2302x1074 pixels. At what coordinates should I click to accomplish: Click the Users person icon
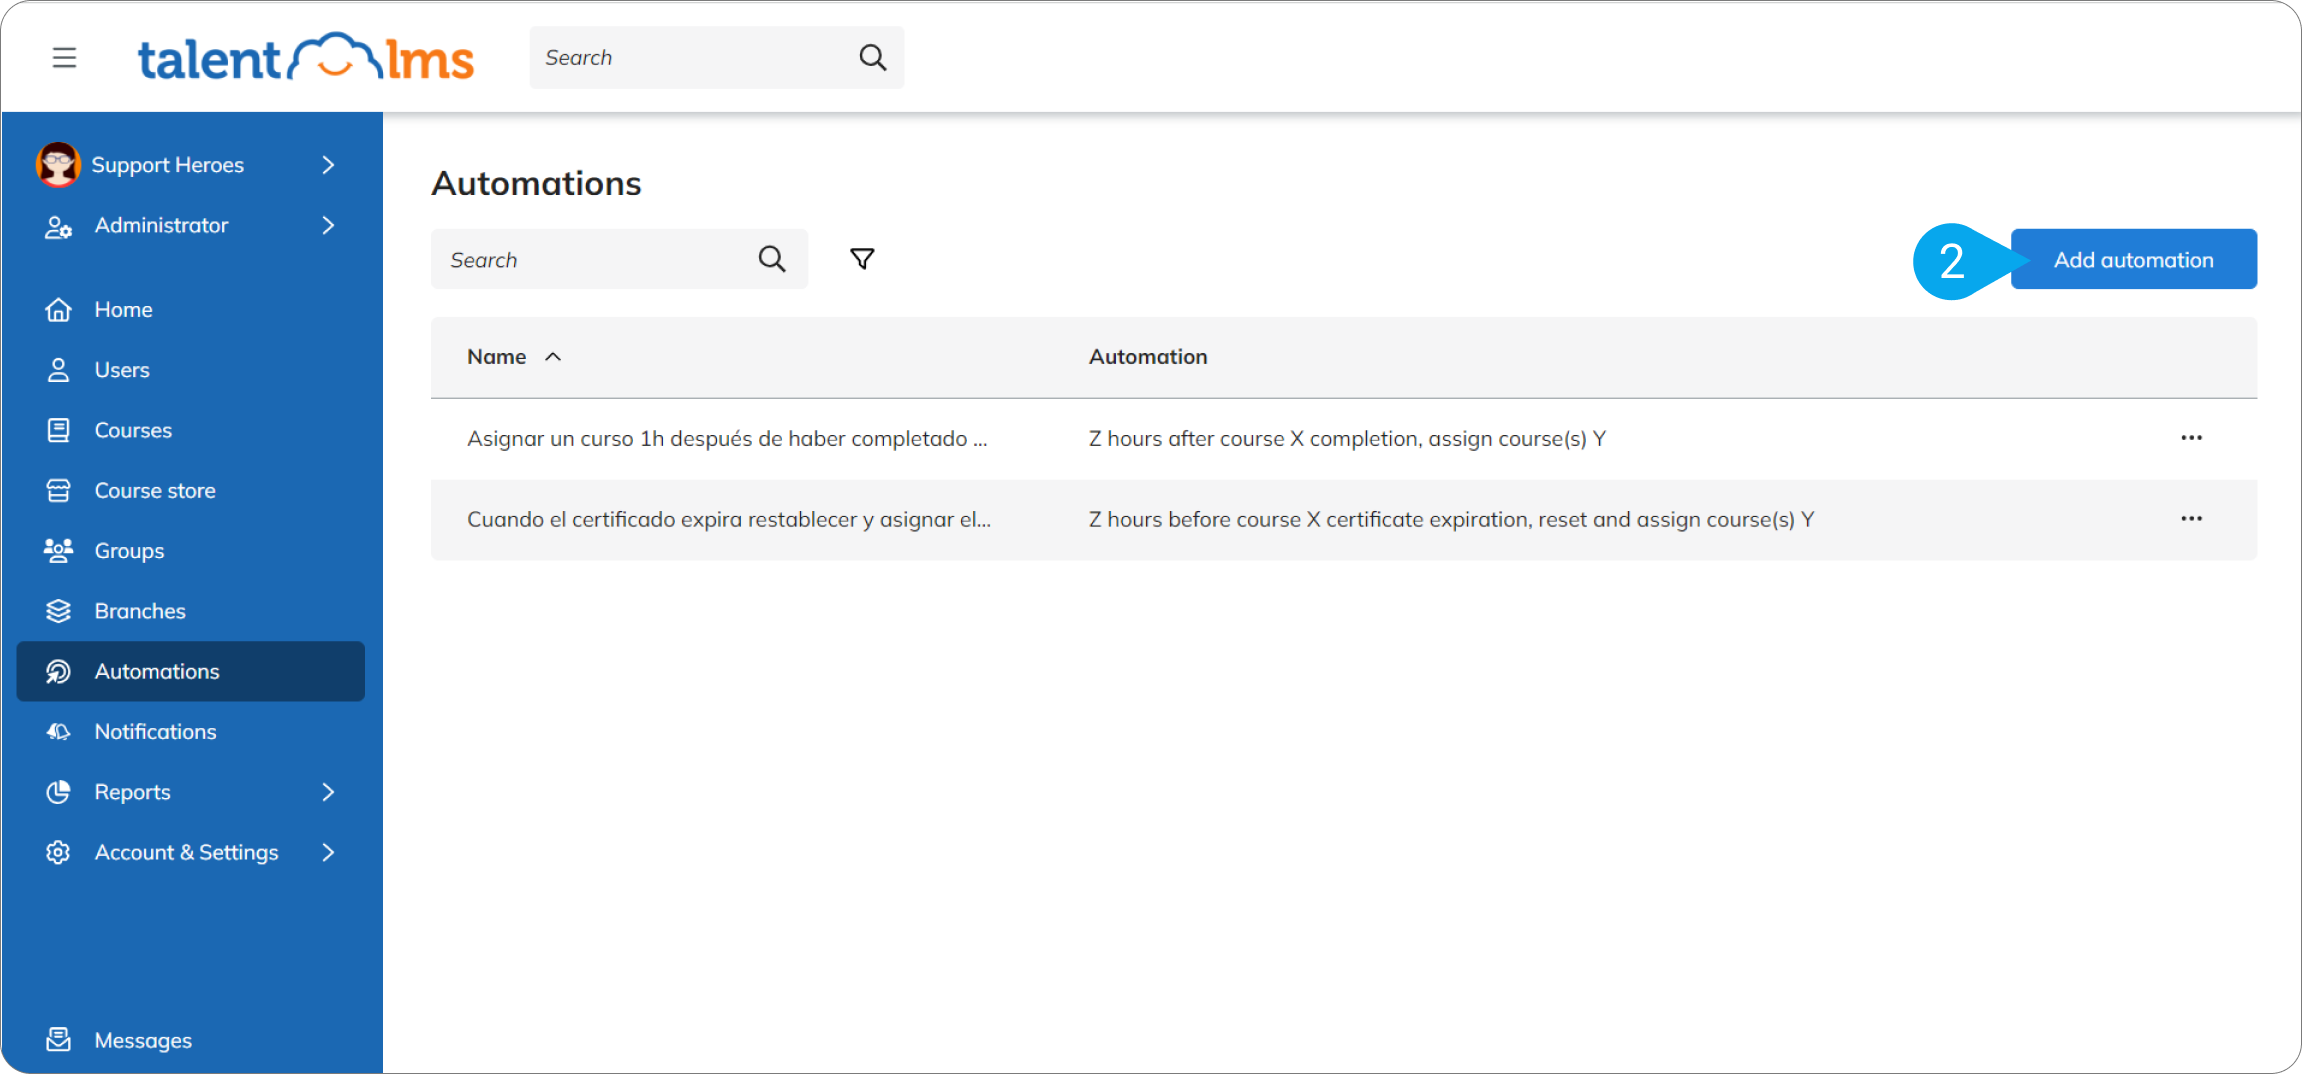click(58, 370)
